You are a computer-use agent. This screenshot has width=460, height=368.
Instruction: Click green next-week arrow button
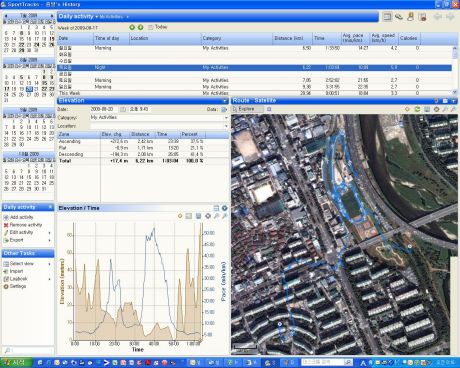[141, 27]
